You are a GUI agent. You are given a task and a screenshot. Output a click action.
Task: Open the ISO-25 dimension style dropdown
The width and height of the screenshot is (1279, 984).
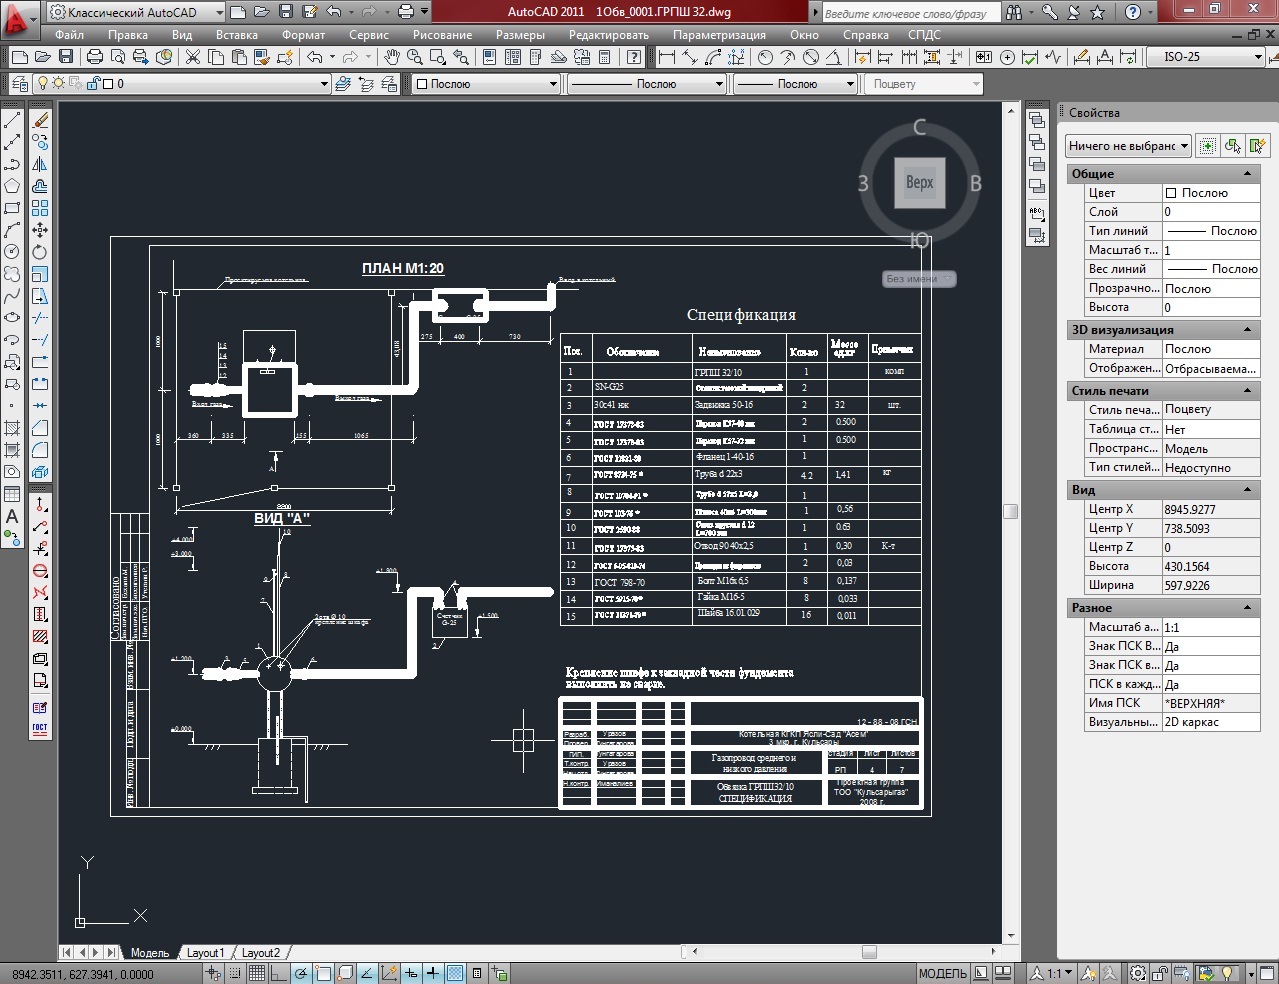click(1205, 57)
